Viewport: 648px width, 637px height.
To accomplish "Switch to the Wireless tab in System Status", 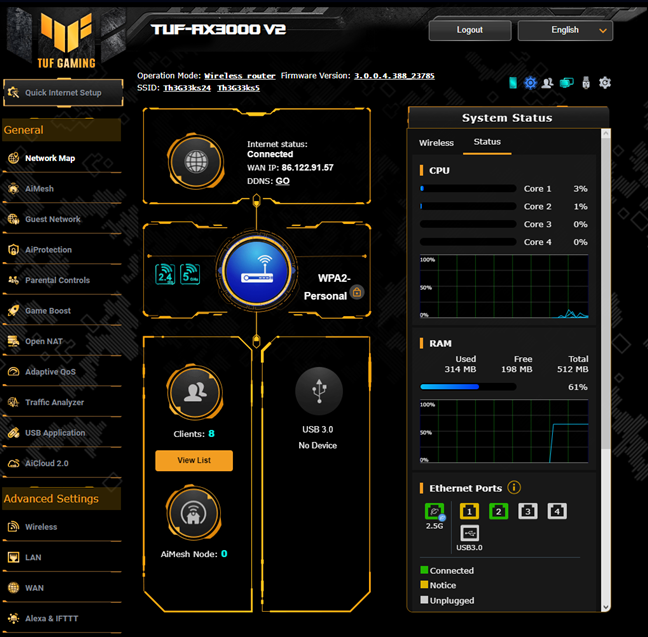I will [x=436, y=143].
